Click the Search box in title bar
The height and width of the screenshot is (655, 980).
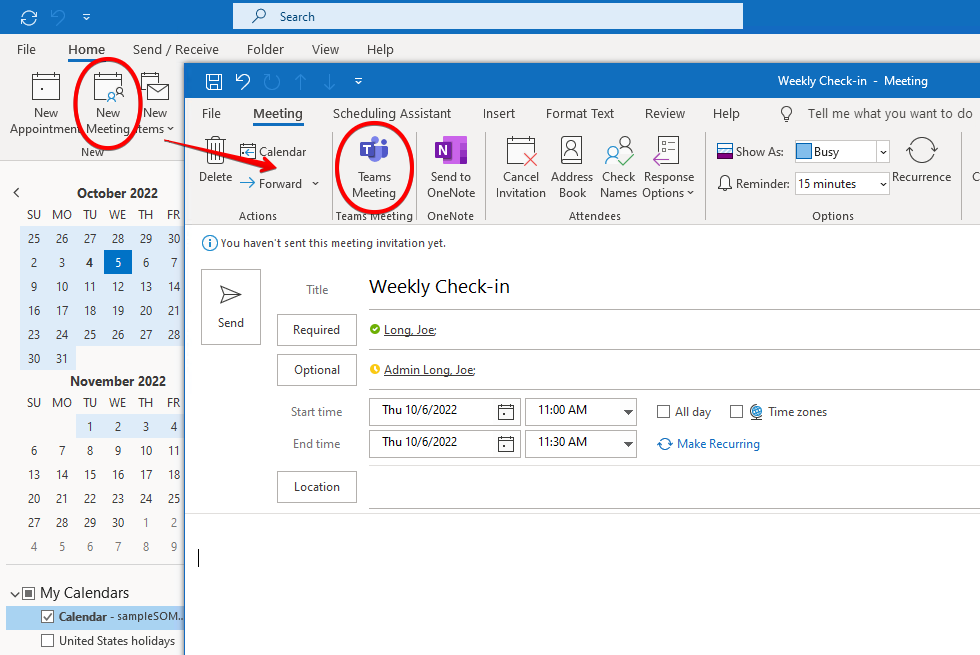tap(488, 16)
